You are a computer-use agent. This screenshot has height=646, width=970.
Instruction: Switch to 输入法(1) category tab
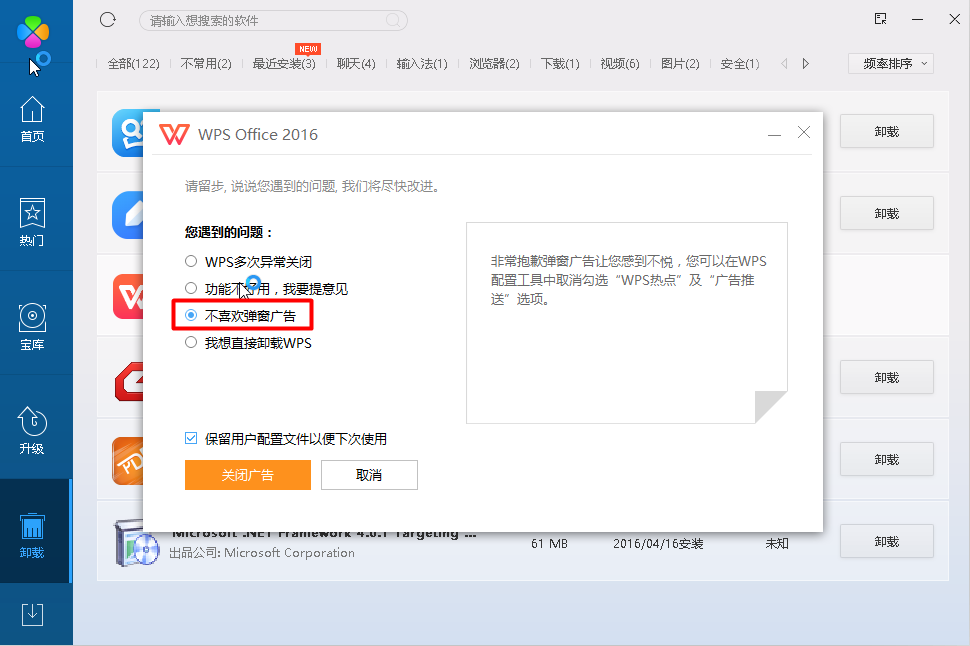[x=422, y=64]
